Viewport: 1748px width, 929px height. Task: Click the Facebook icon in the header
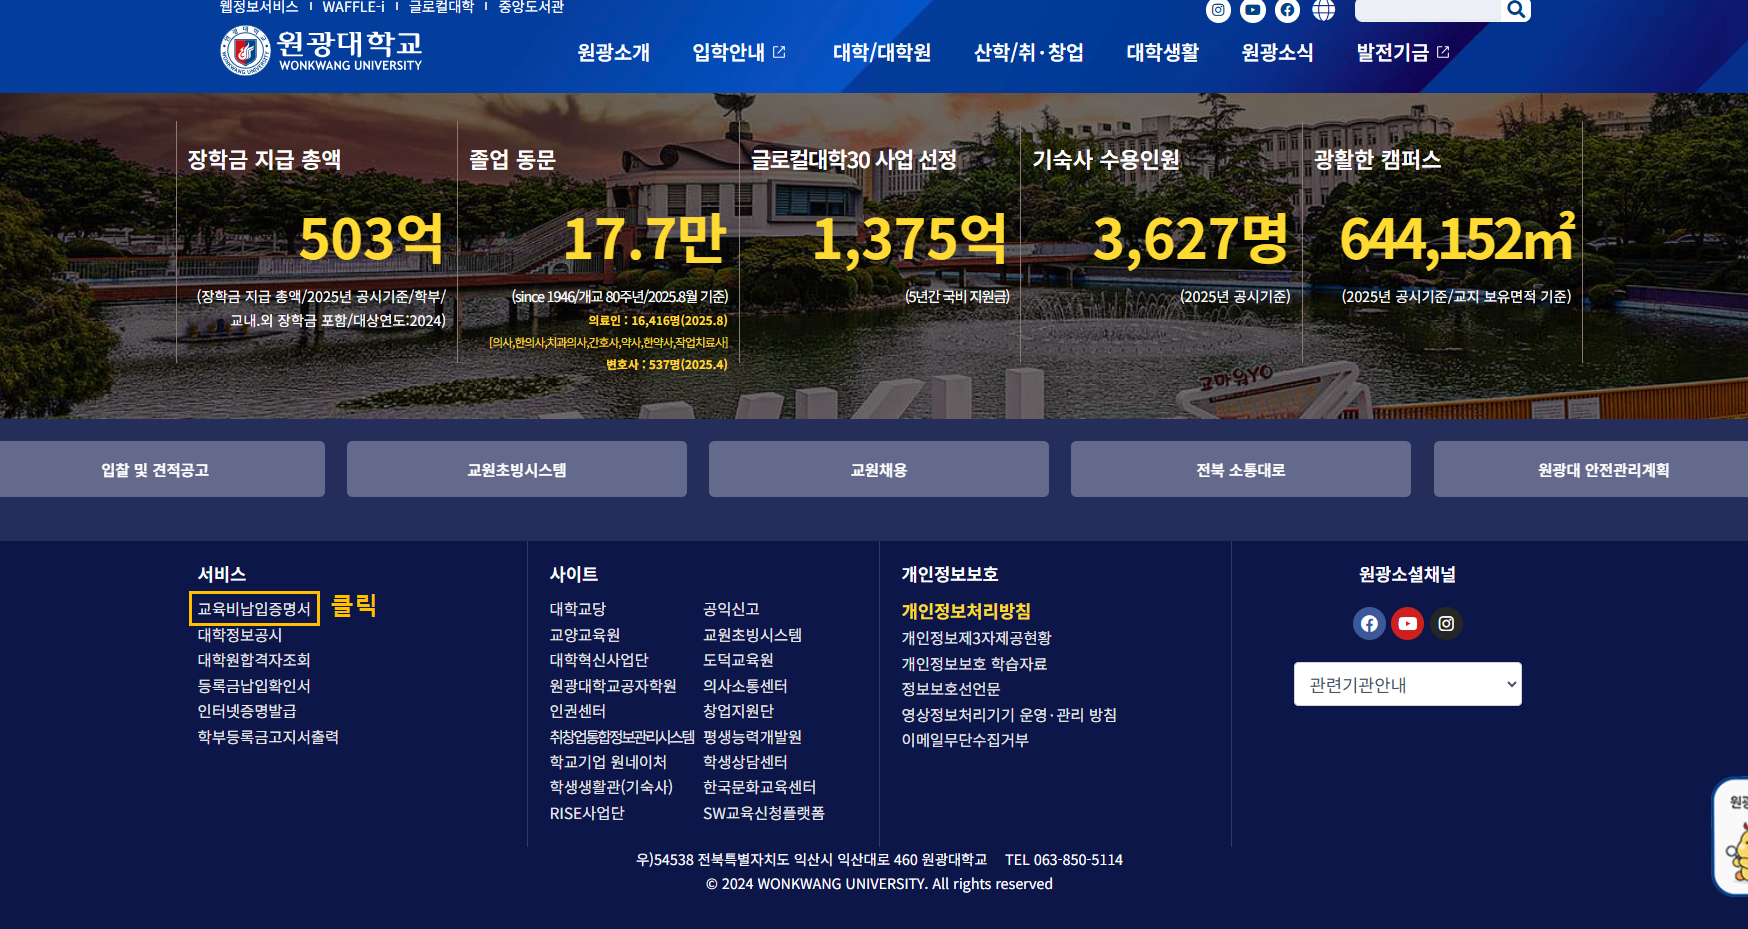[1287, 10]
